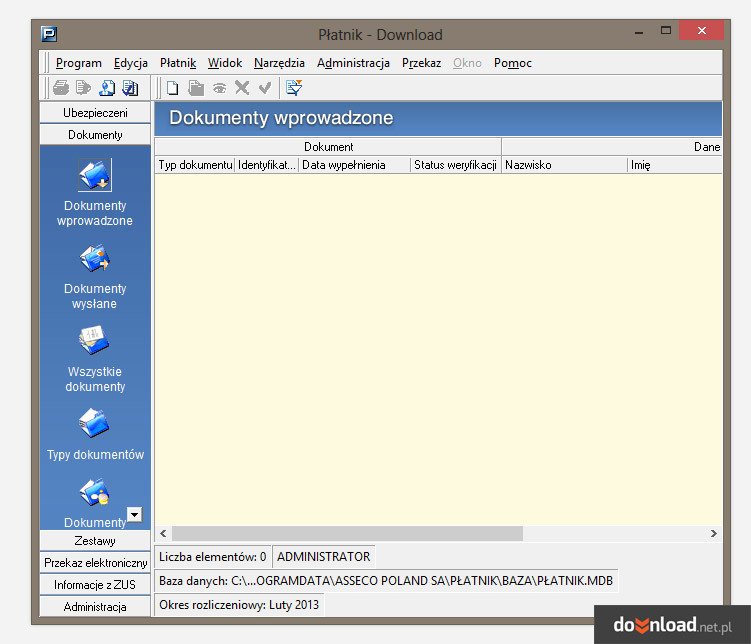Screen dimensions: 751x644
Task: Open the Administracja menu
Action: point(353,63)
